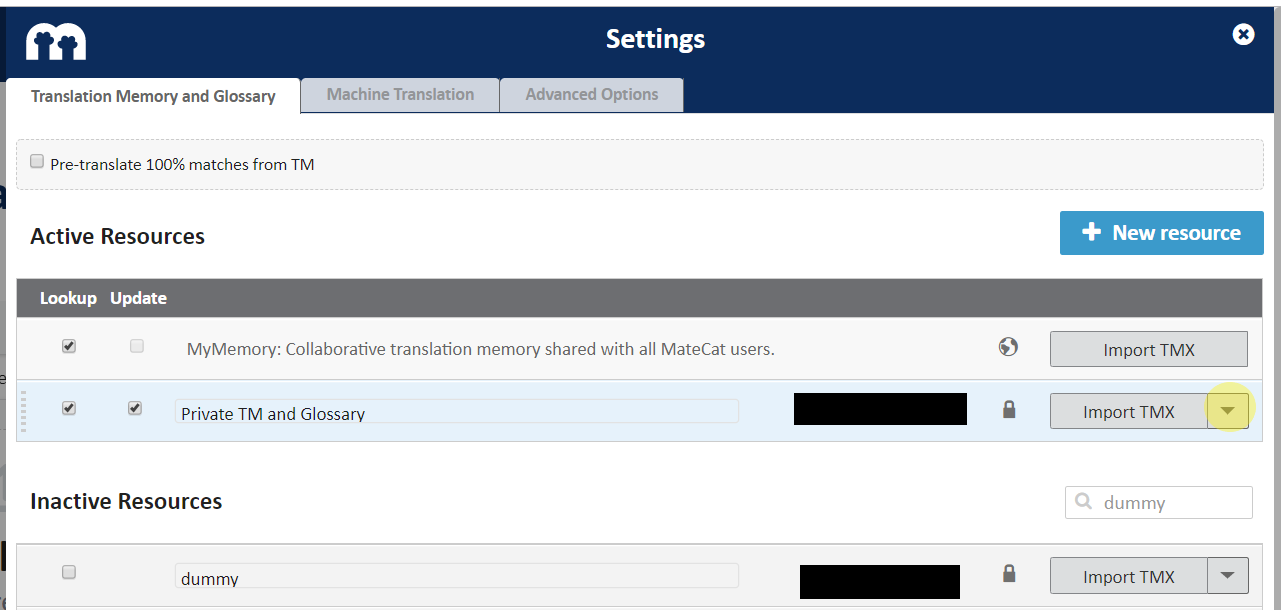The height and width of the screenshot is (610, 1281).
Task: Click the MateCat logo icon
Action: (x=56, y=41)
